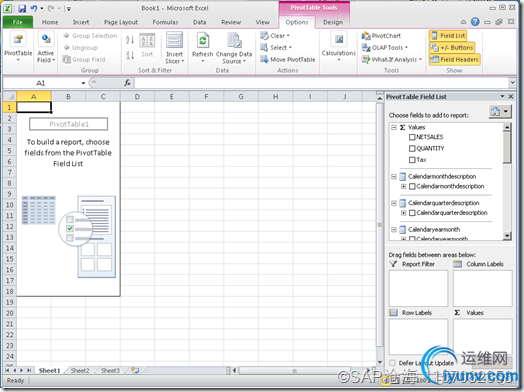Screen dimensions: 524x392
Task: Click inside the formula bar input
Action: click(321, 83)
